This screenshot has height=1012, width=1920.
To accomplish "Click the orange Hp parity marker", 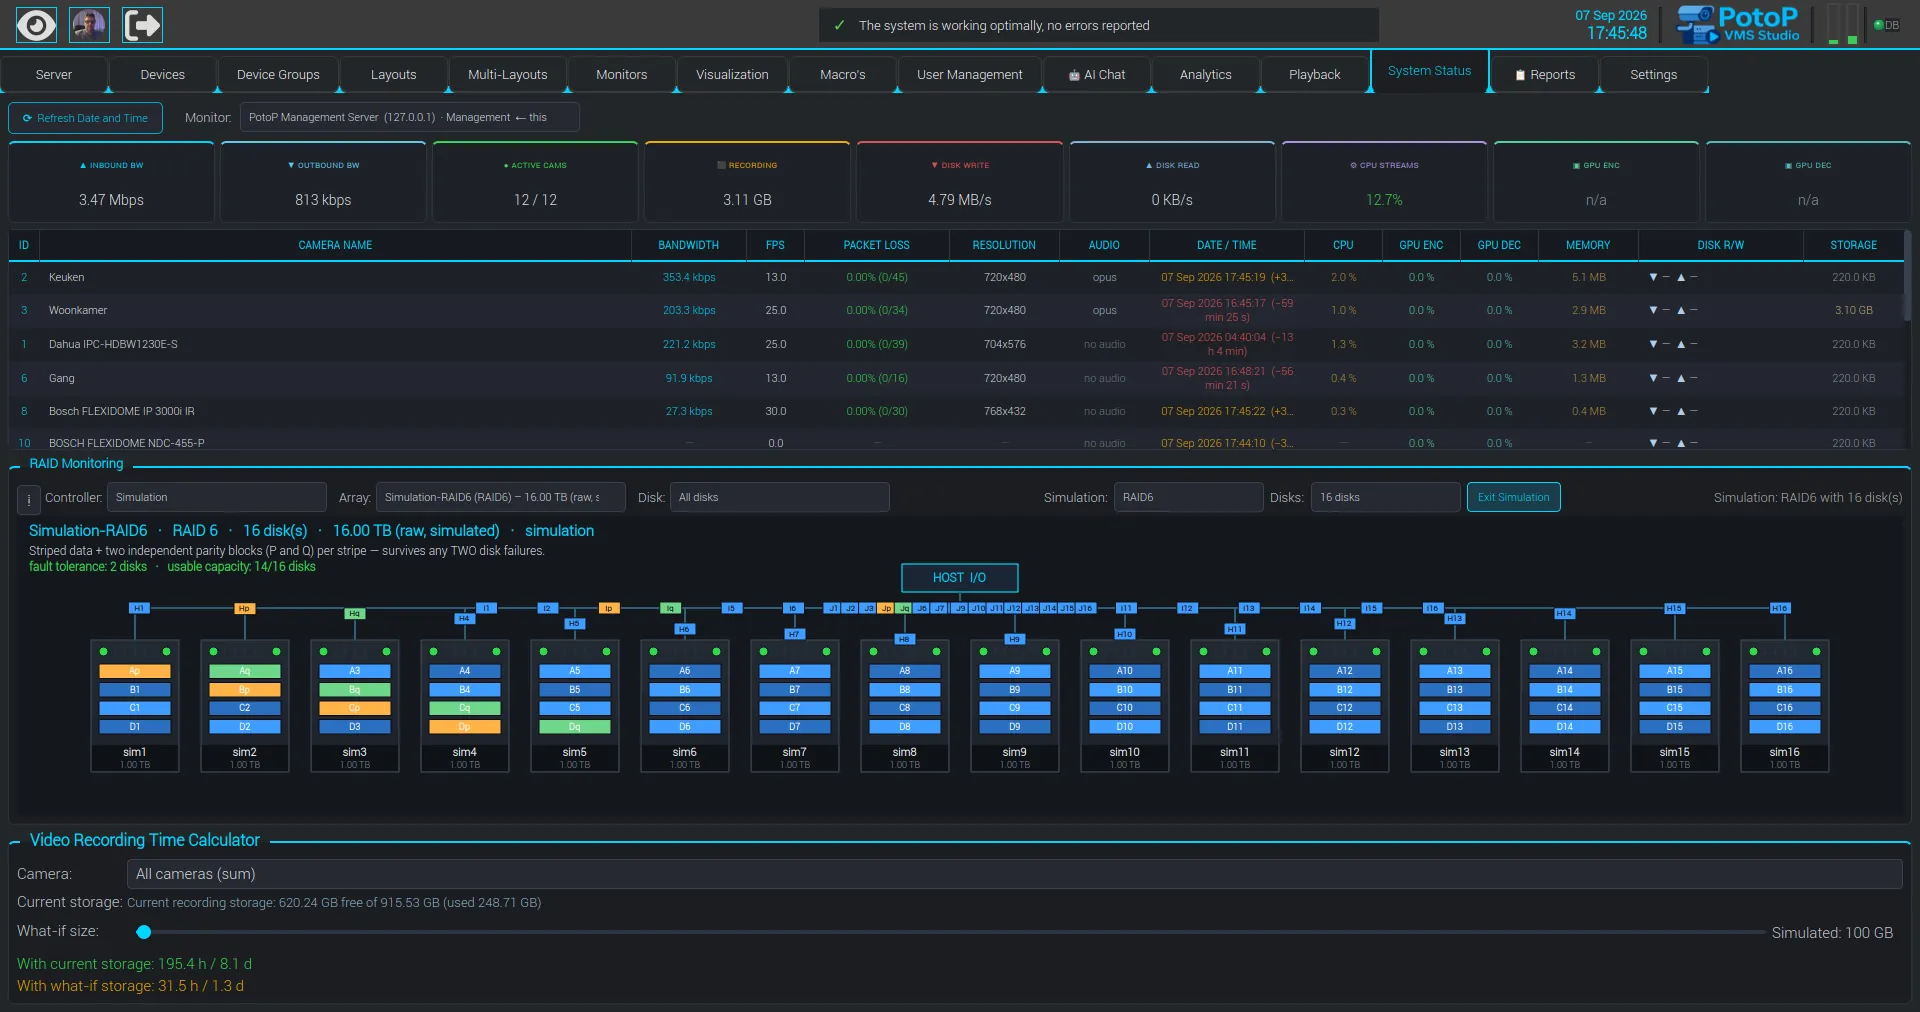I will 244,608.
